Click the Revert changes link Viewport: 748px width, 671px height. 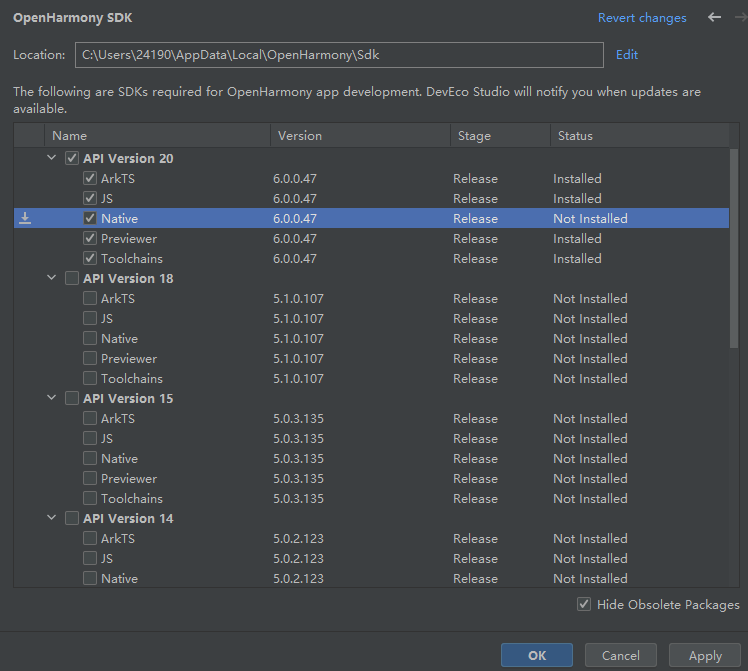coord(642,18)
